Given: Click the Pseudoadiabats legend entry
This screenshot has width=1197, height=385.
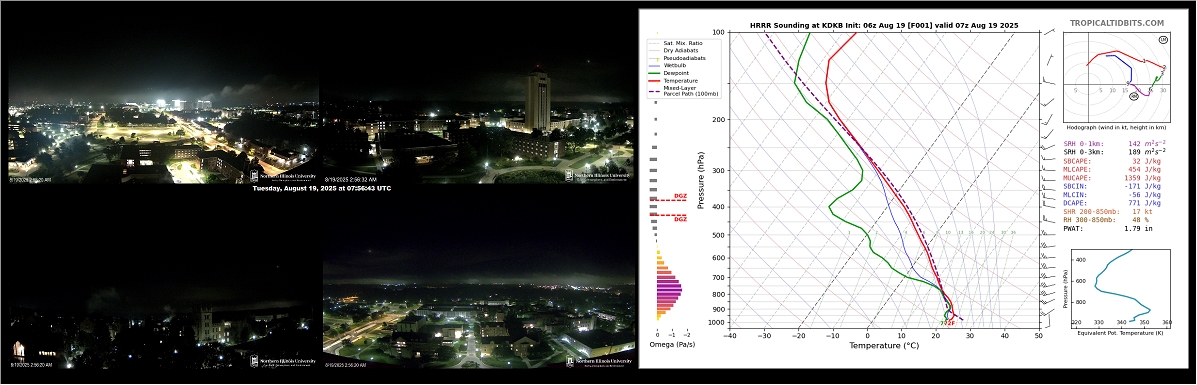Looking at the screenshot, I should coord(679,58).
